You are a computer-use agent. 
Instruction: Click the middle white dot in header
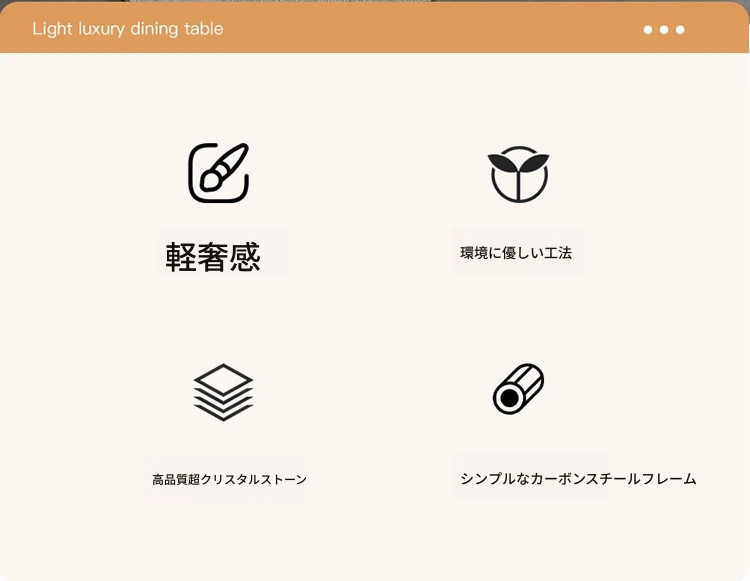pyautogui.click(x=664, y=30)
